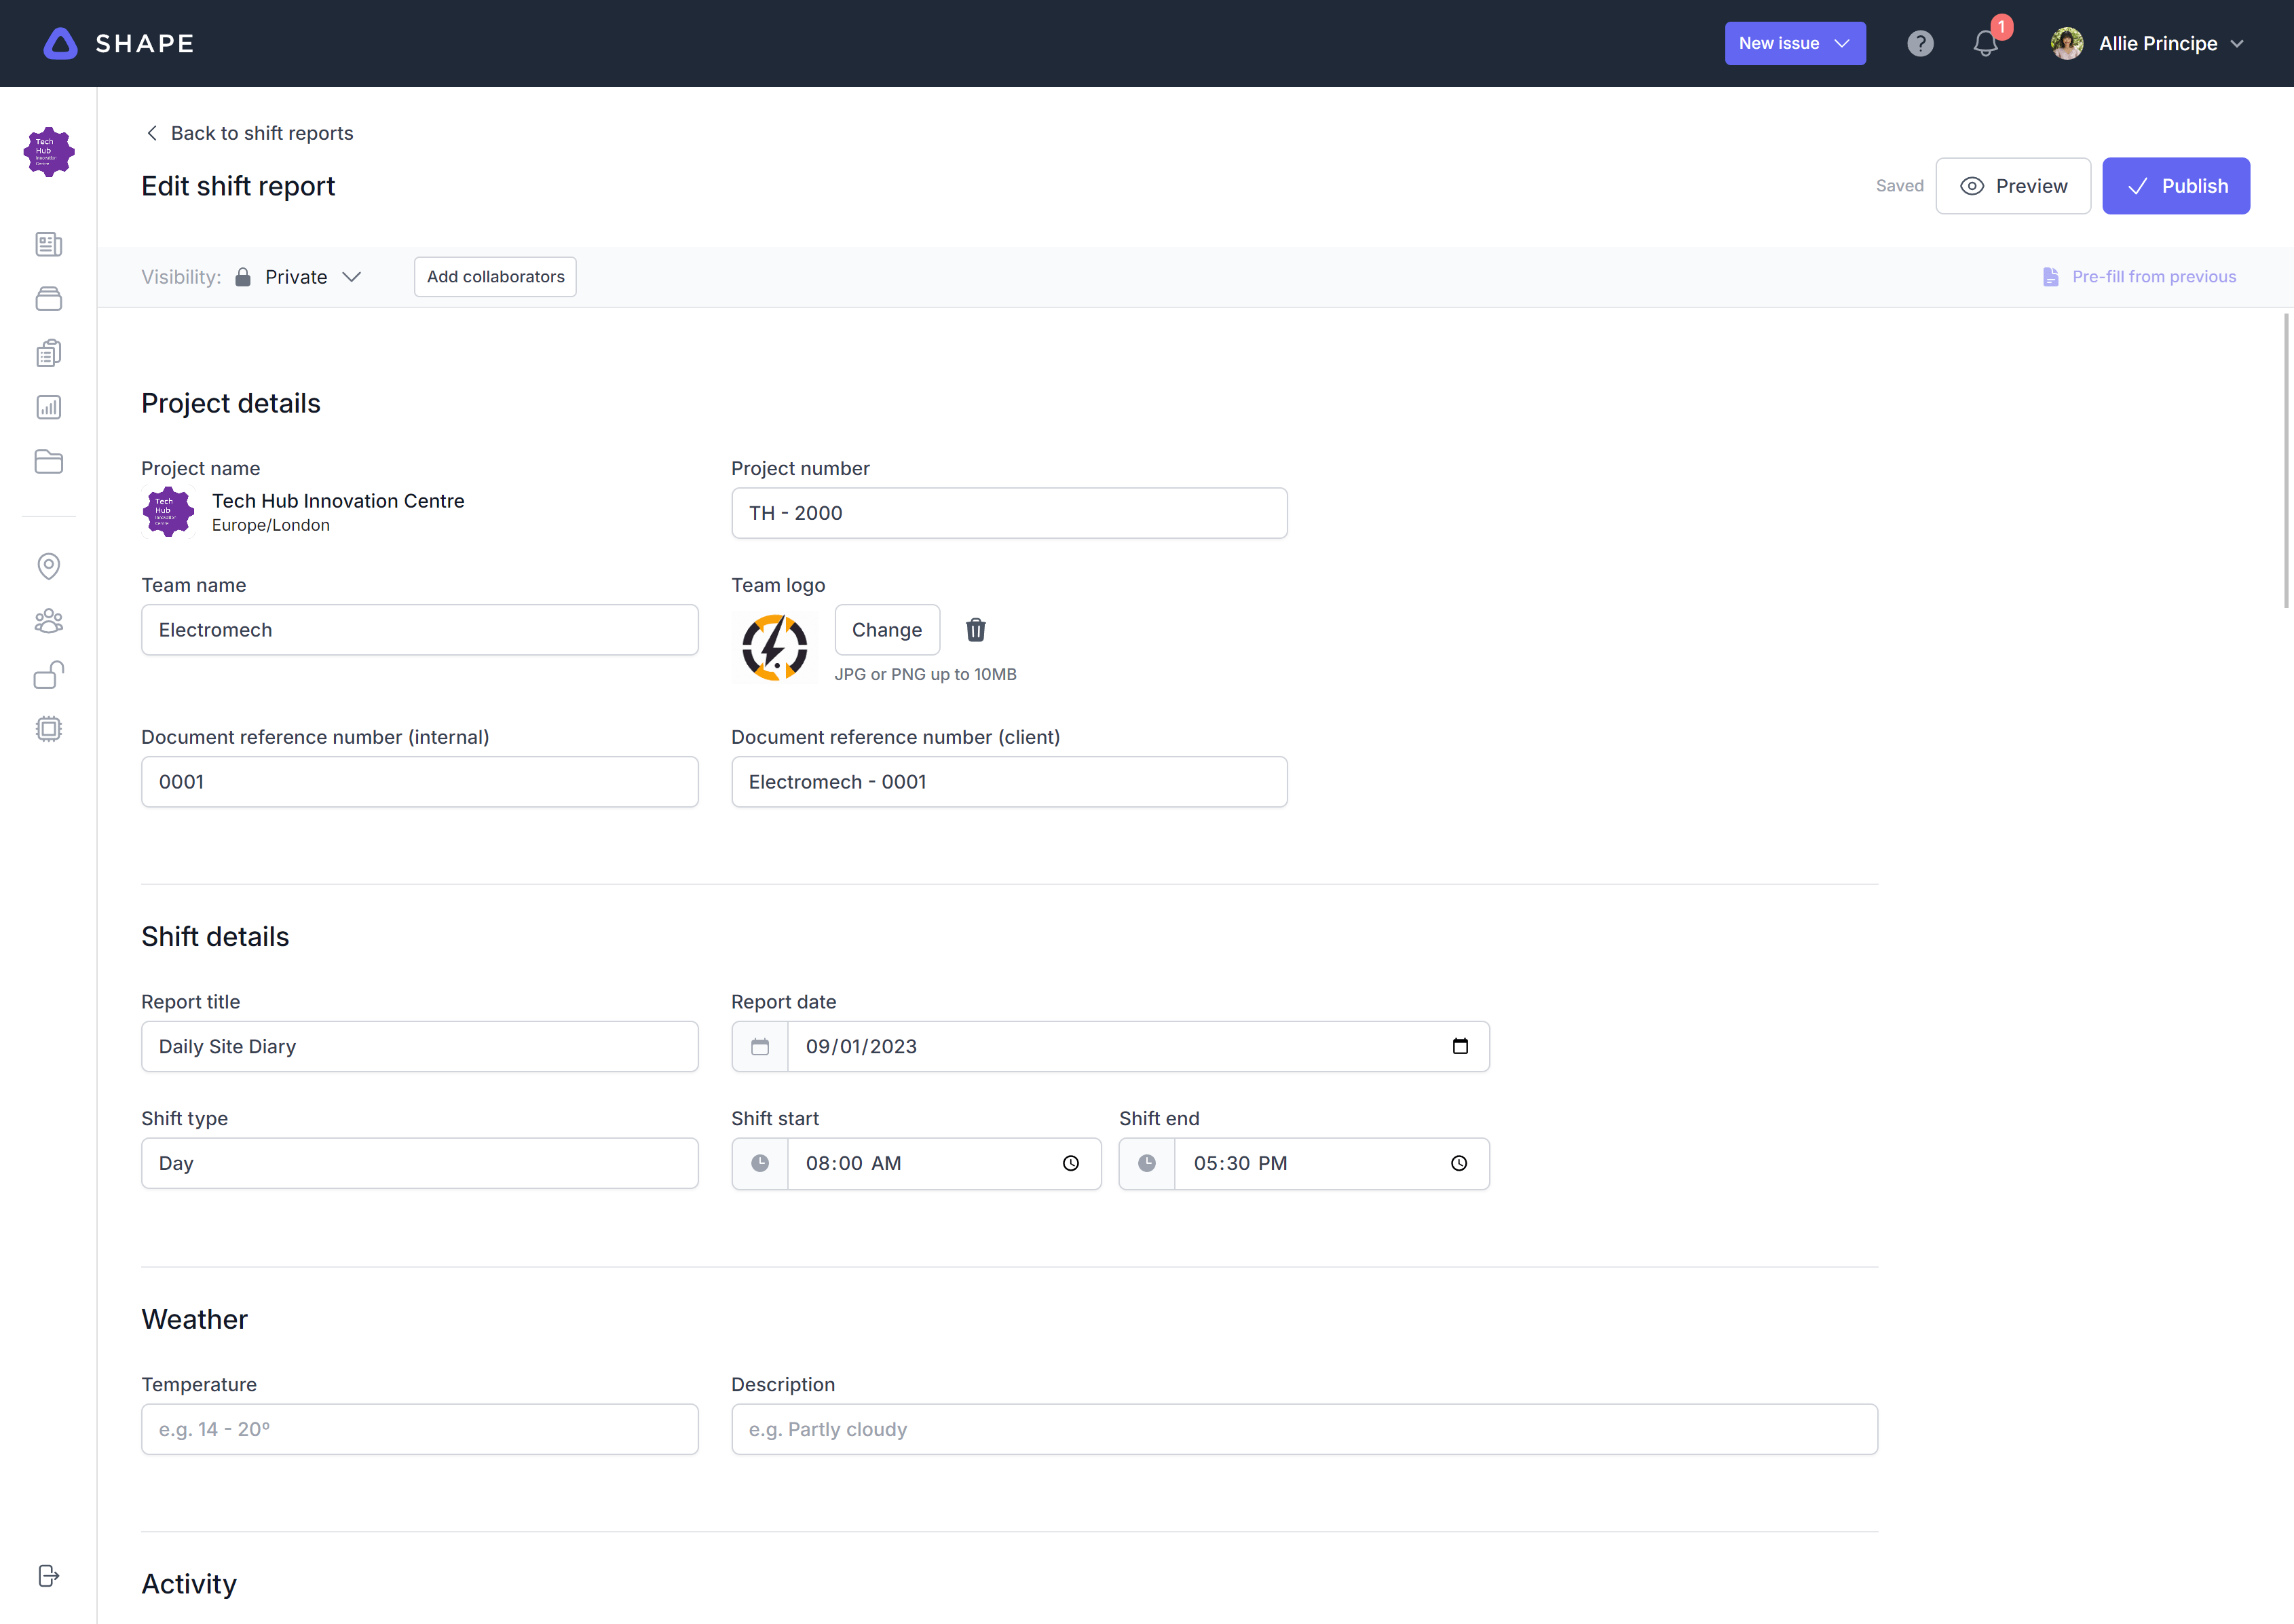Open notifications bell showing one alert
2294x1624 pixels.
click(1987, 43)
